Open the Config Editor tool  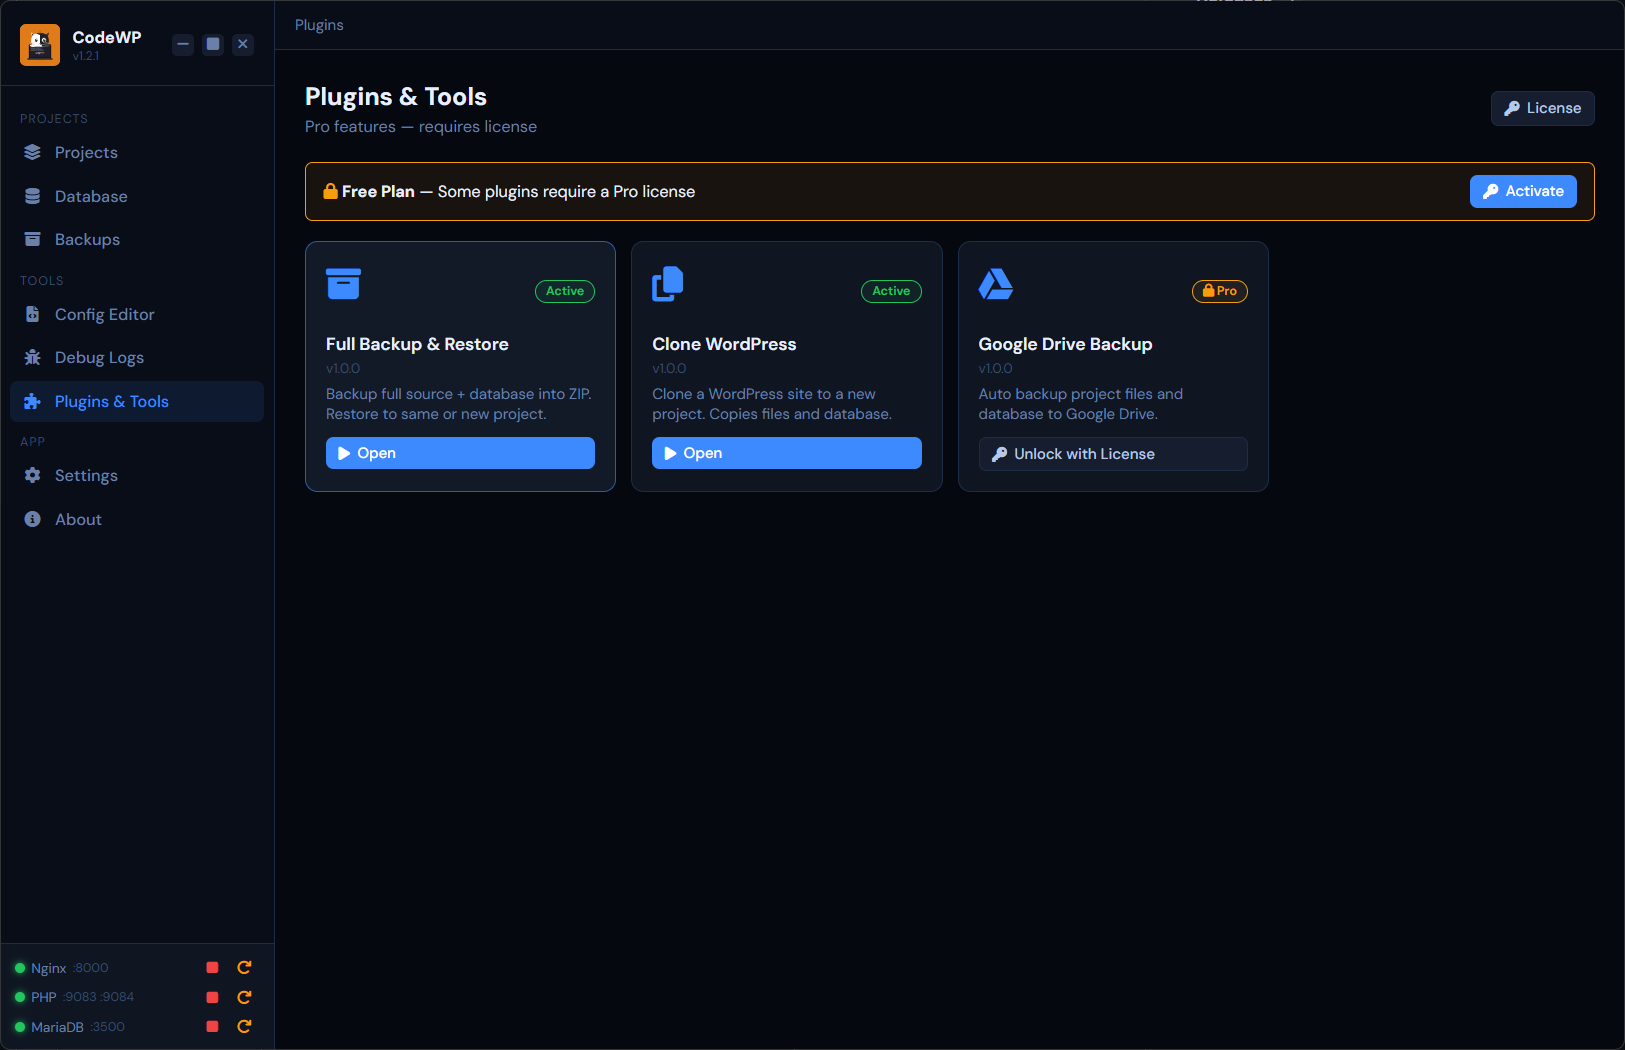pos(104,315)
